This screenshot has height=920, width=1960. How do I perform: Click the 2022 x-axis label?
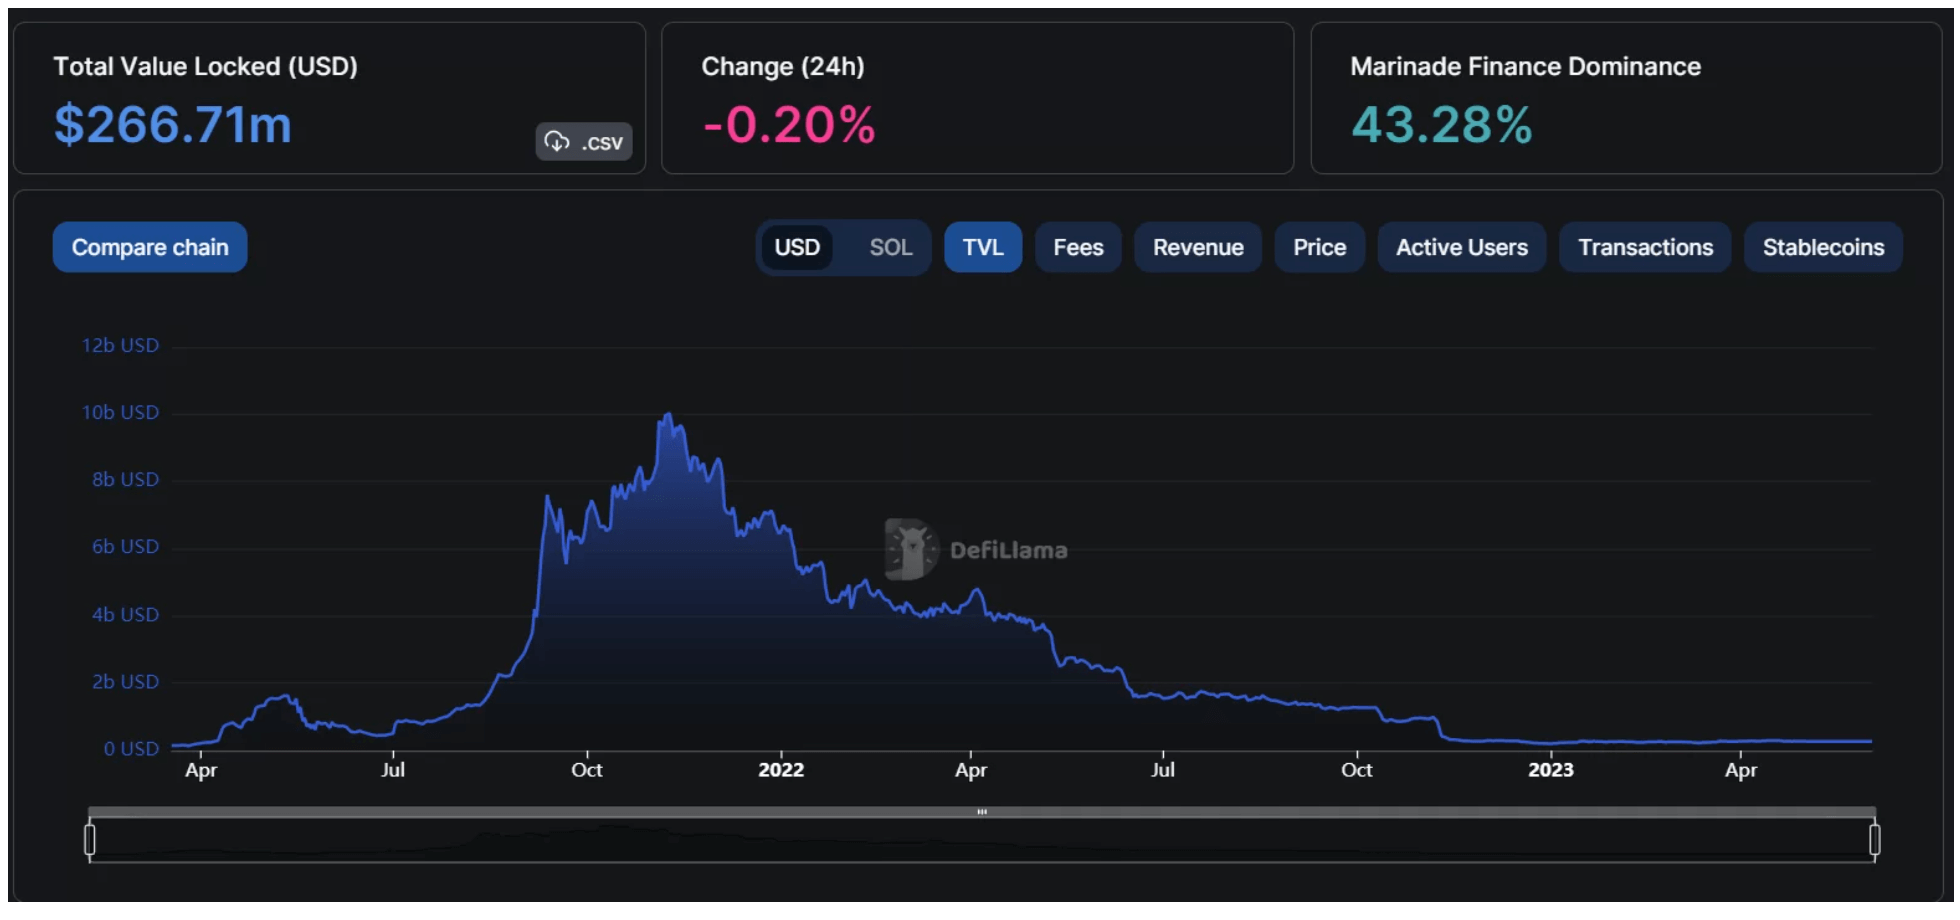tap(781, 770)
